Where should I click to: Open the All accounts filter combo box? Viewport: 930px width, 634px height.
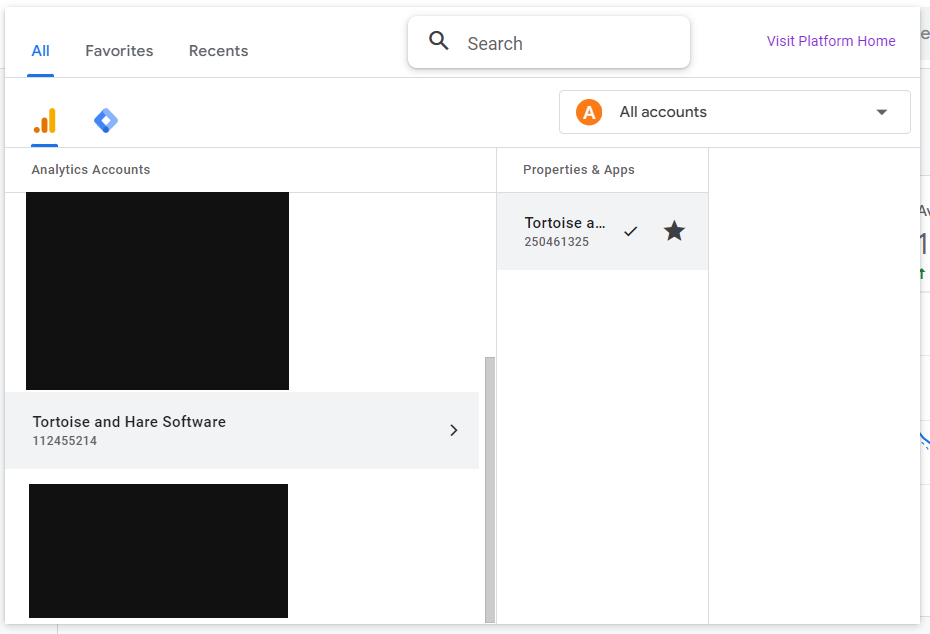click(734, 112)
